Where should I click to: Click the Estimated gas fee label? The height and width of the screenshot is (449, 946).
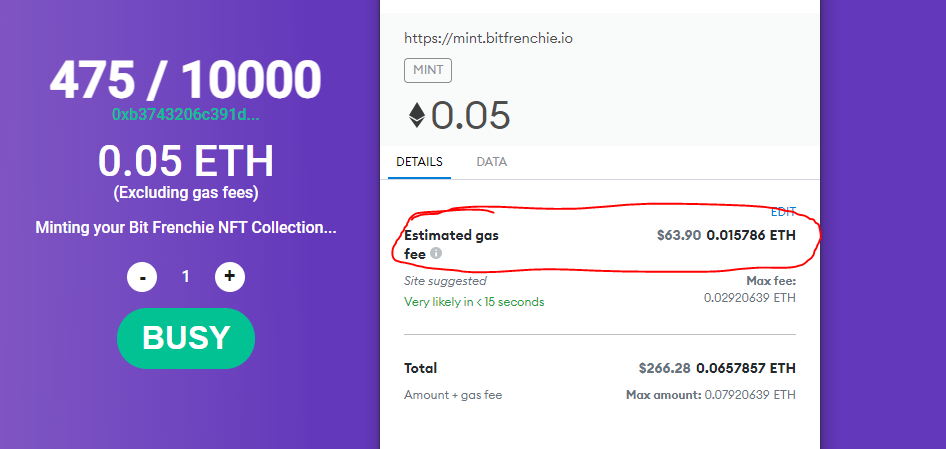click(x=451, y=245)
